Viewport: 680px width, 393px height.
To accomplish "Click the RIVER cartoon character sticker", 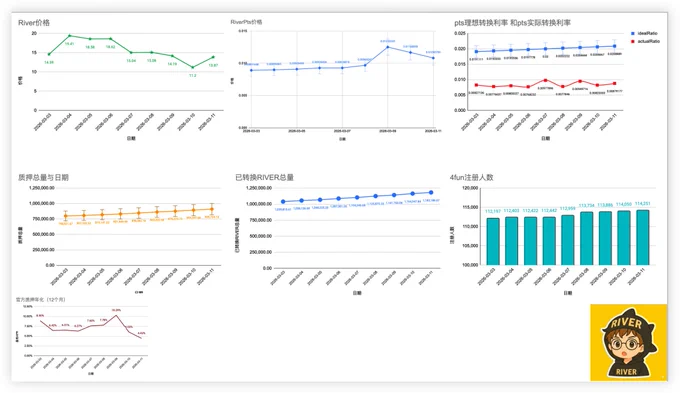I will click(x=628, y=343).
